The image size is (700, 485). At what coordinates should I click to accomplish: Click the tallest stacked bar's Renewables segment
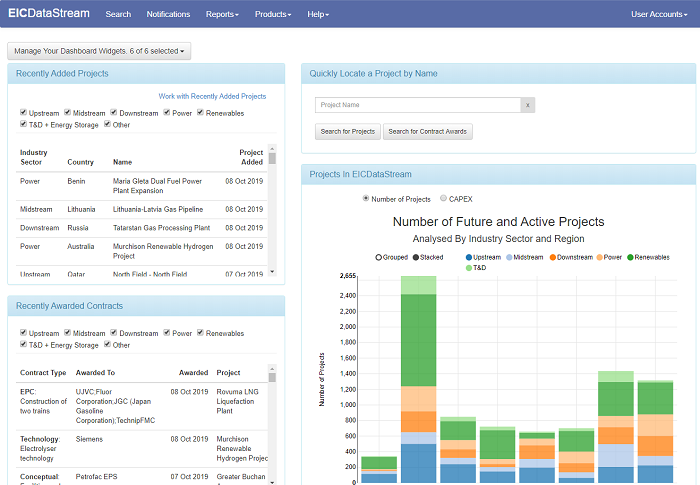[x=418, y=340]
